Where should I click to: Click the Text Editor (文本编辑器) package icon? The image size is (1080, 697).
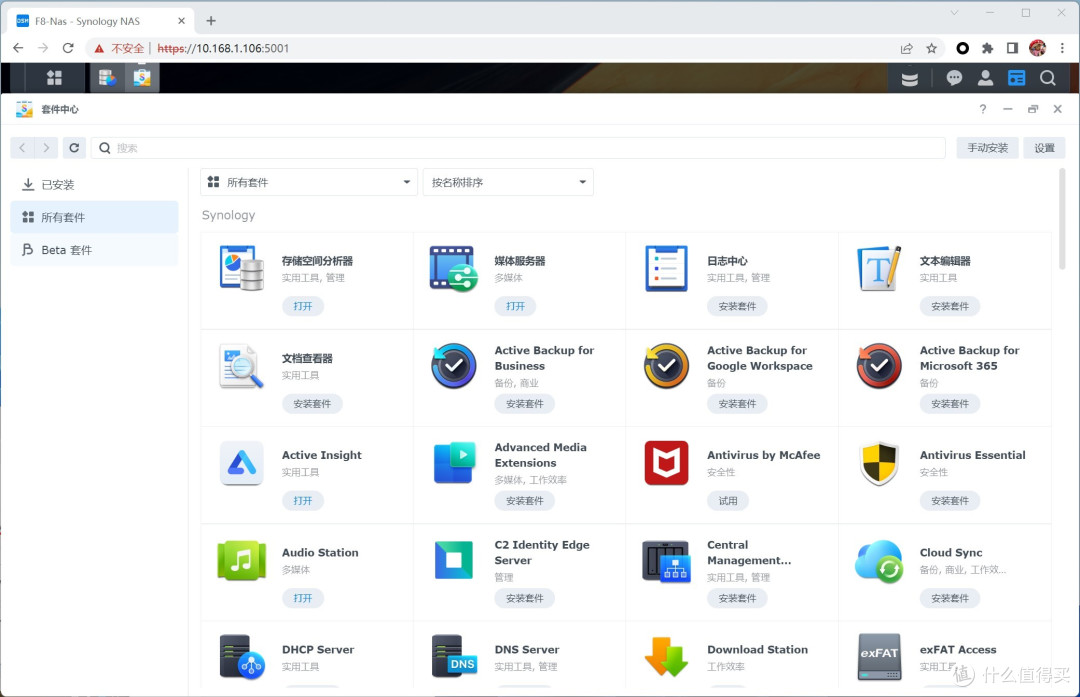[x=879, y=269]
